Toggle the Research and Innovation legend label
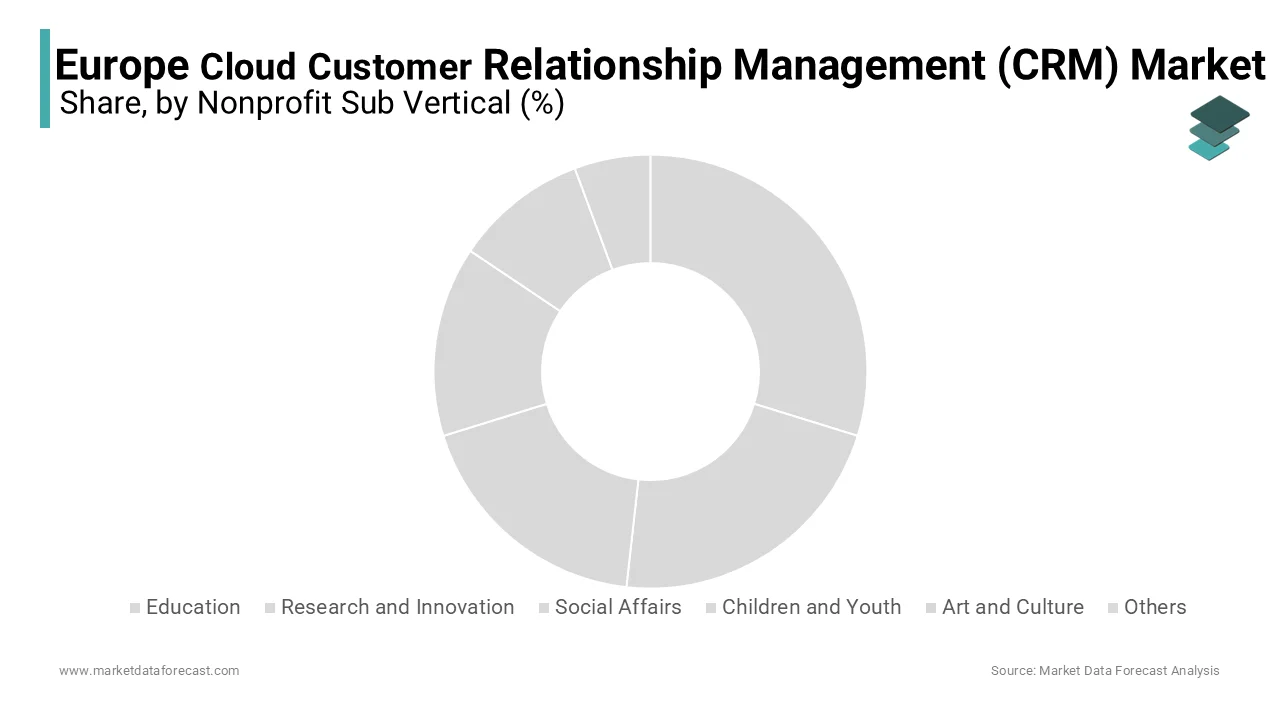This screenshot has width=1280, height=720. tap(397, 607)
